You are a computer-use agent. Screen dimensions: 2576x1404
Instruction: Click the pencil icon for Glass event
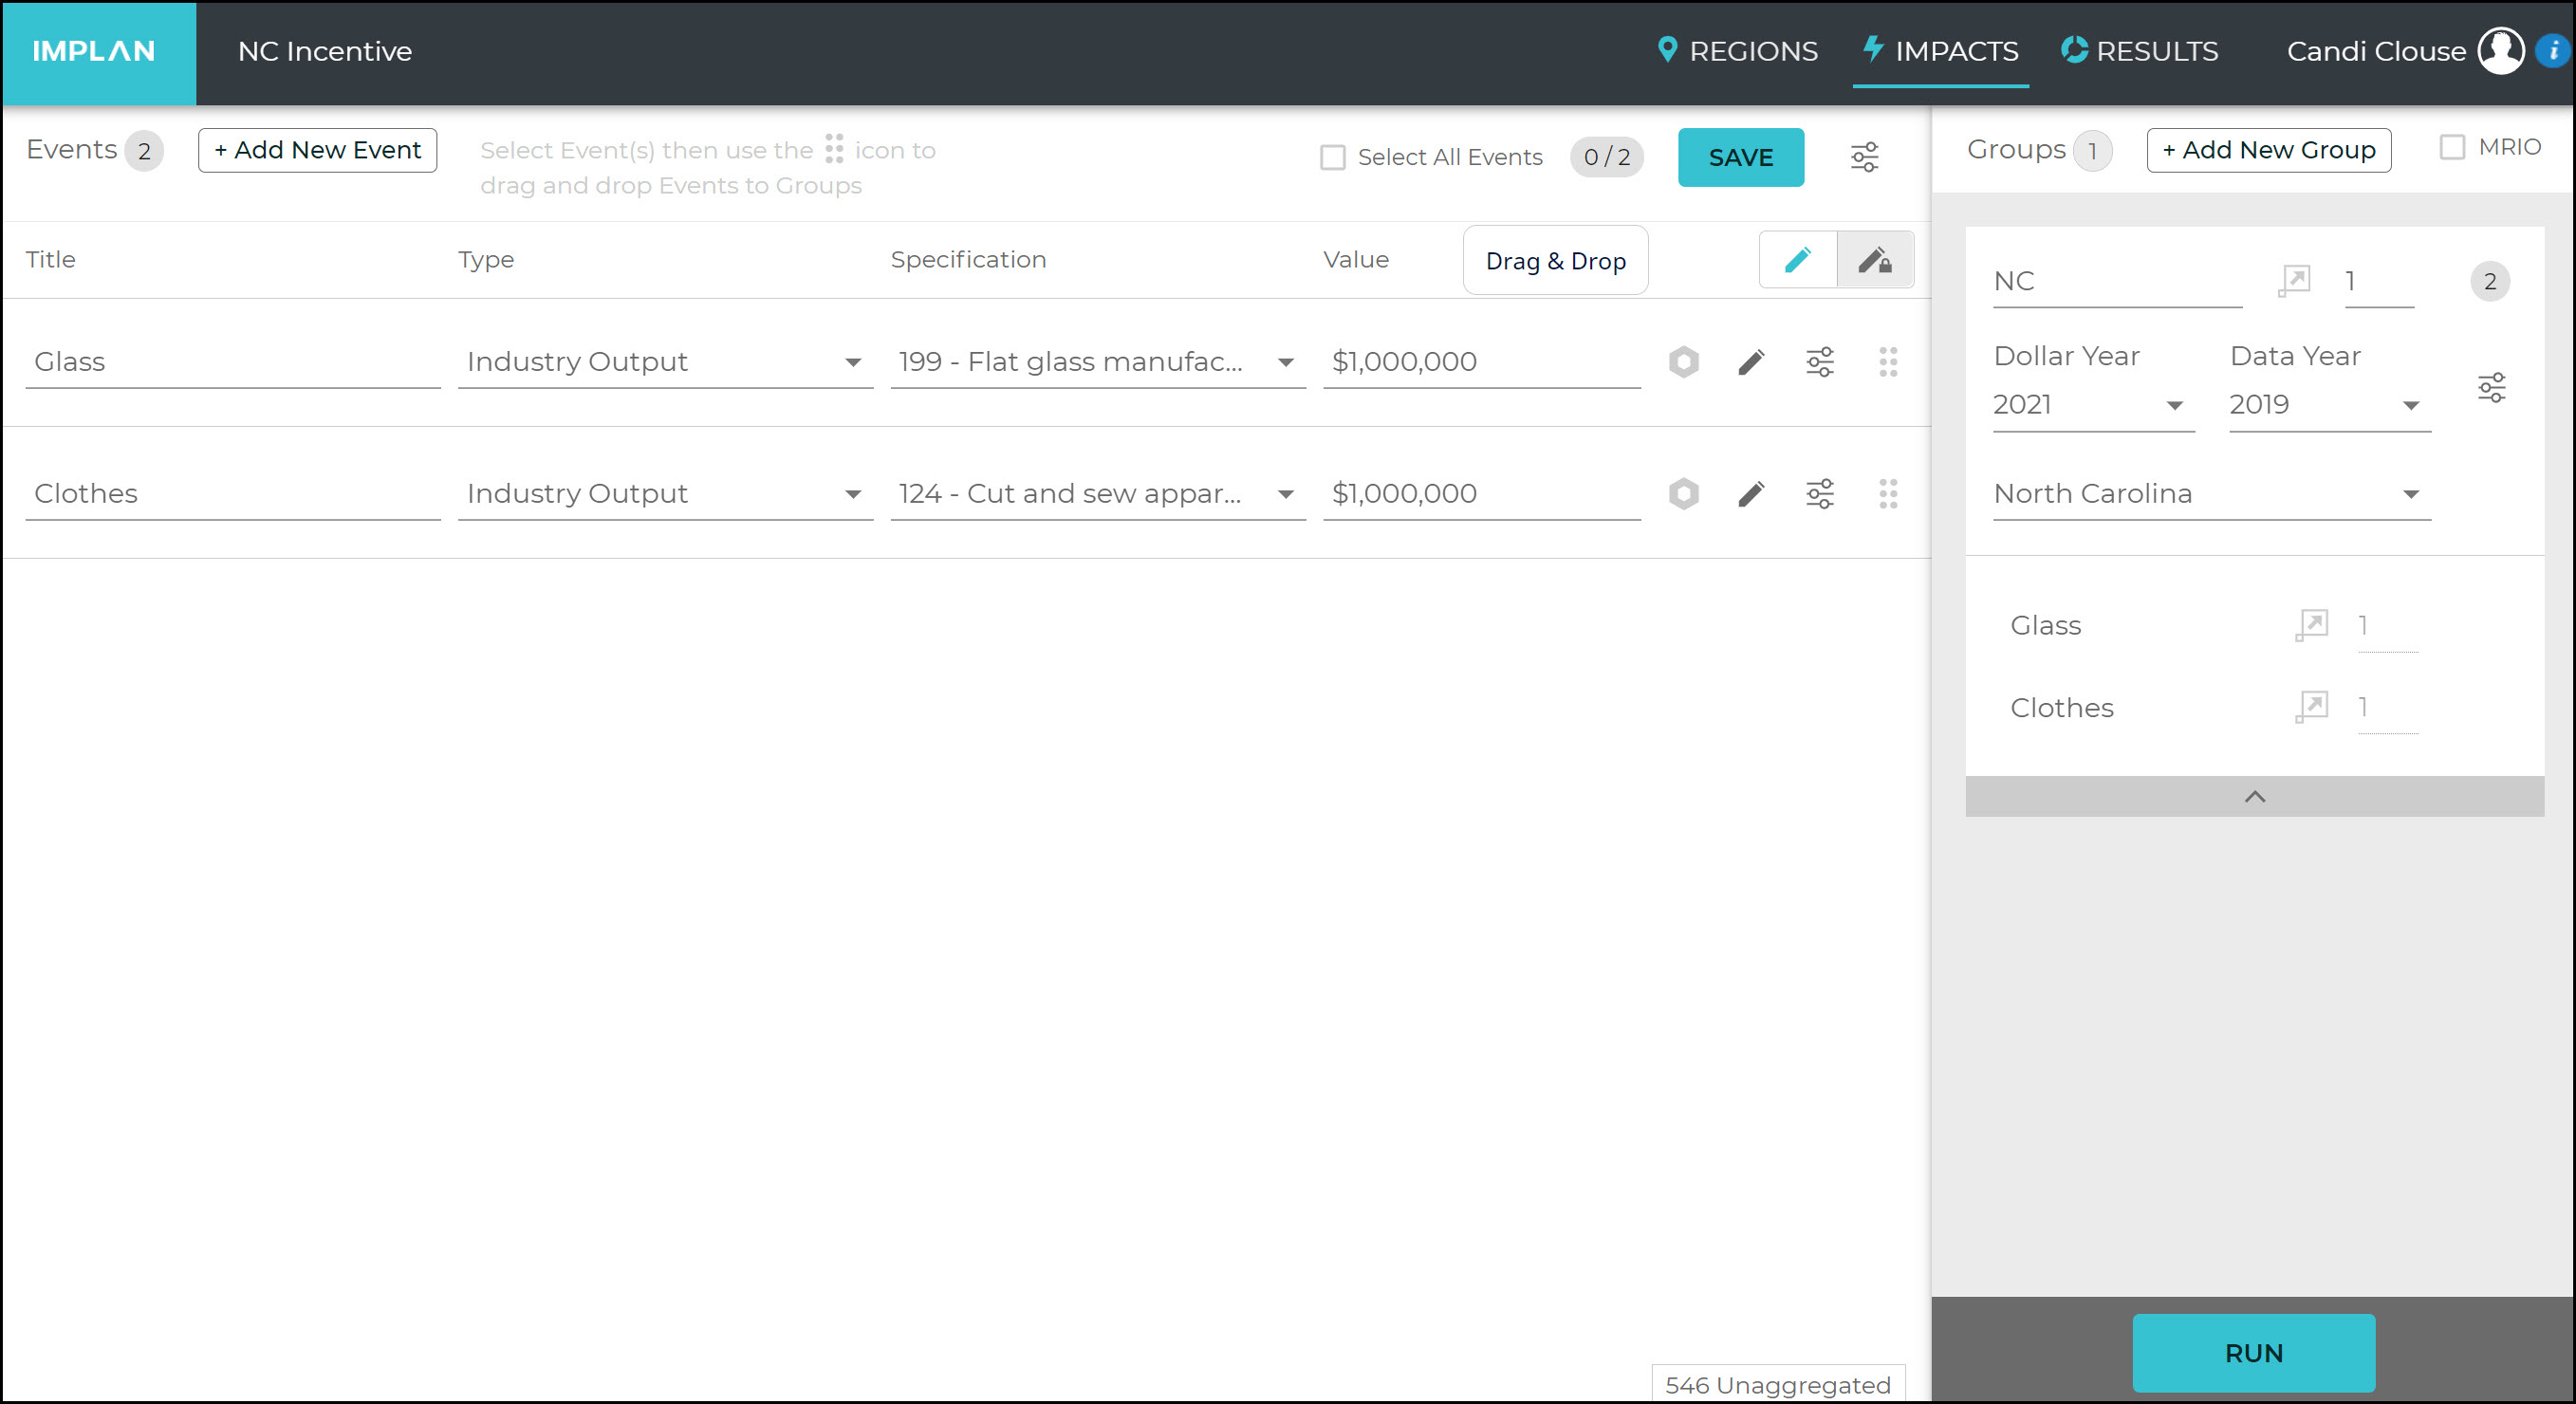[1751, 362]
